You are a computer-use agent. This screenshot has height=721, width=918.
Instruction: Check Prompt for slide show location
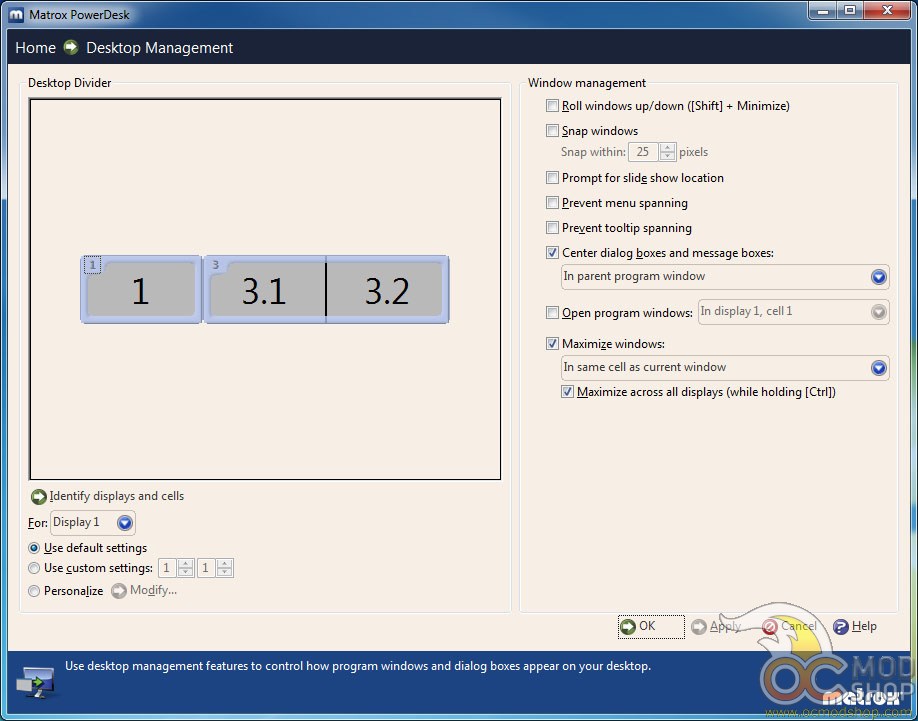tap(552, 177)
